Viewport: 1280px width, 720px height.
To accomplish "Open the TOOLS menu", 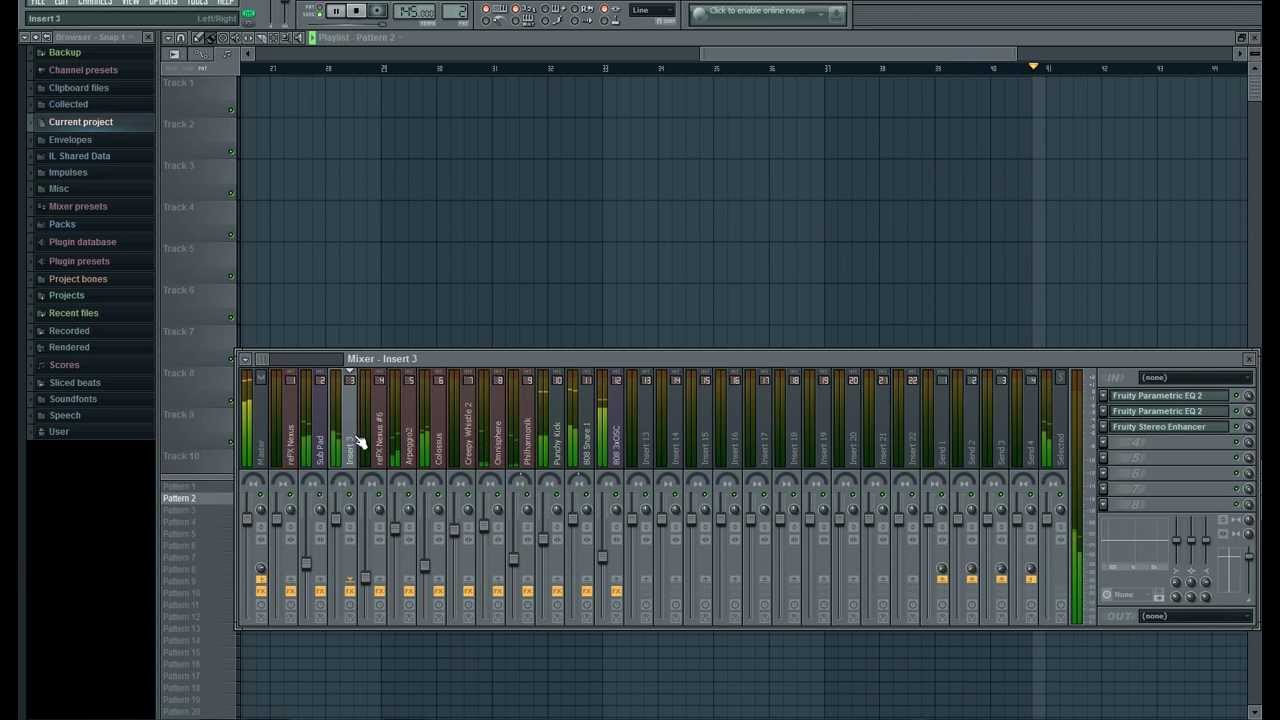I will [198, 2].
